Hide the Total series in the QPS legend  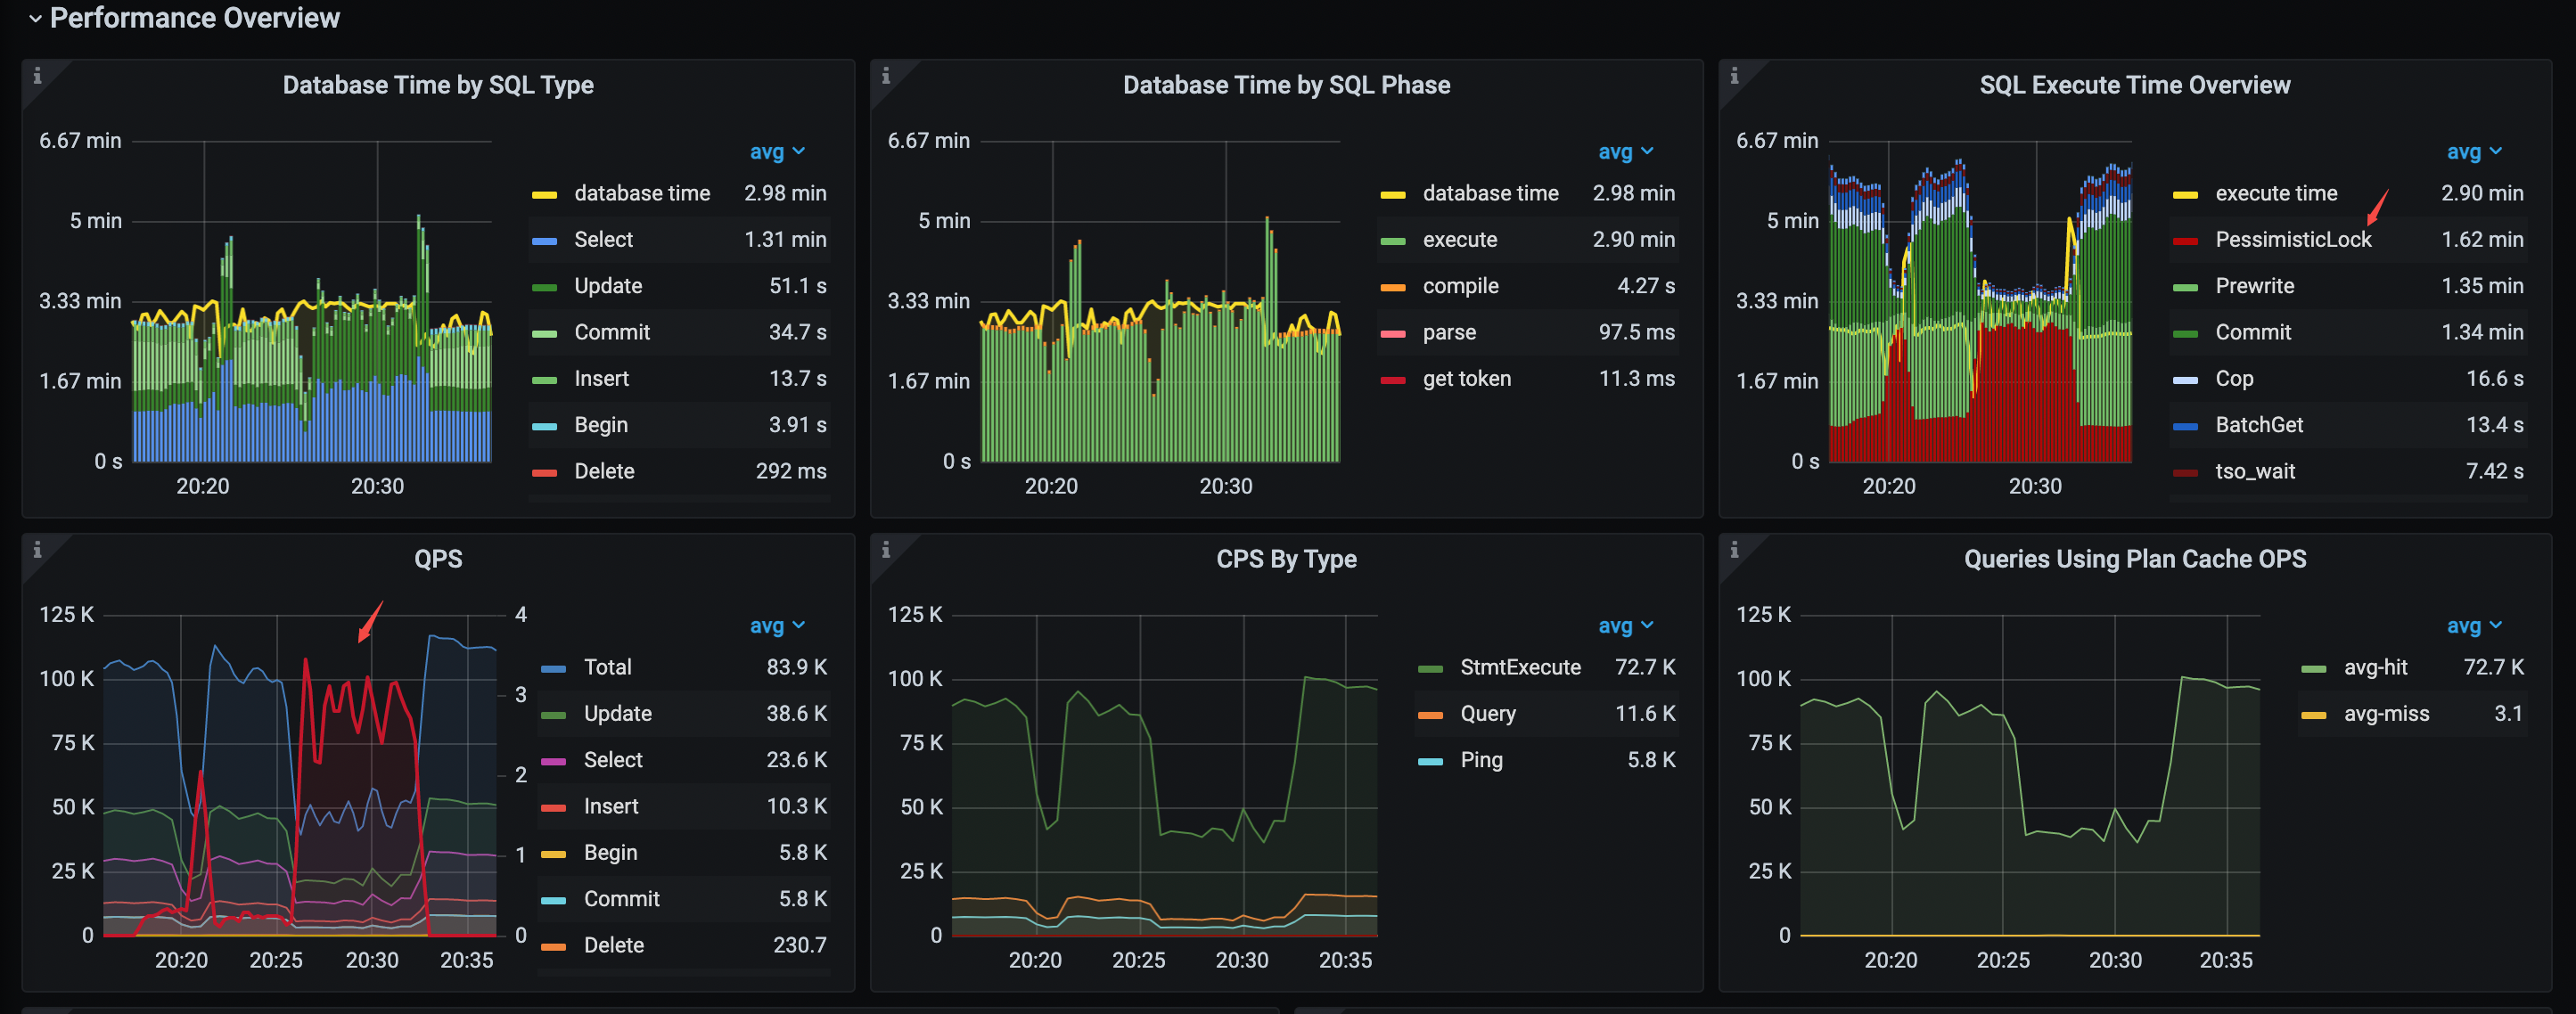(610, 667)
